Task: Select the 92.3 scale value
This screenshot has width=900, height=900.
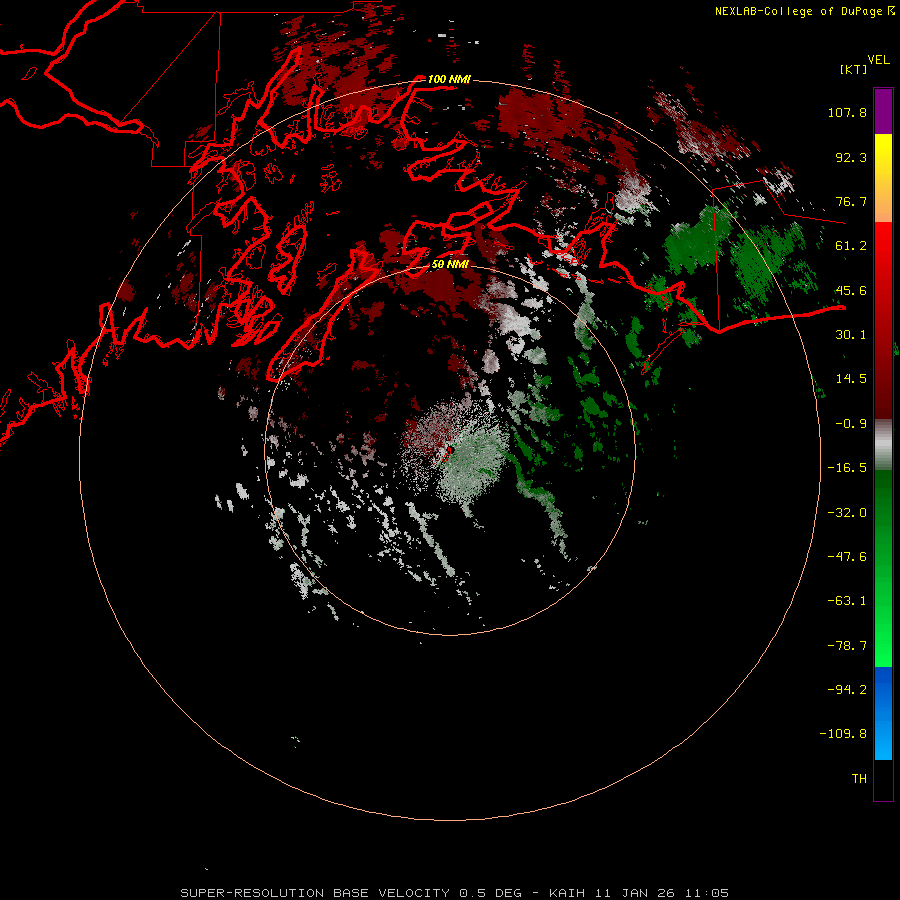Action: [851, 157]
